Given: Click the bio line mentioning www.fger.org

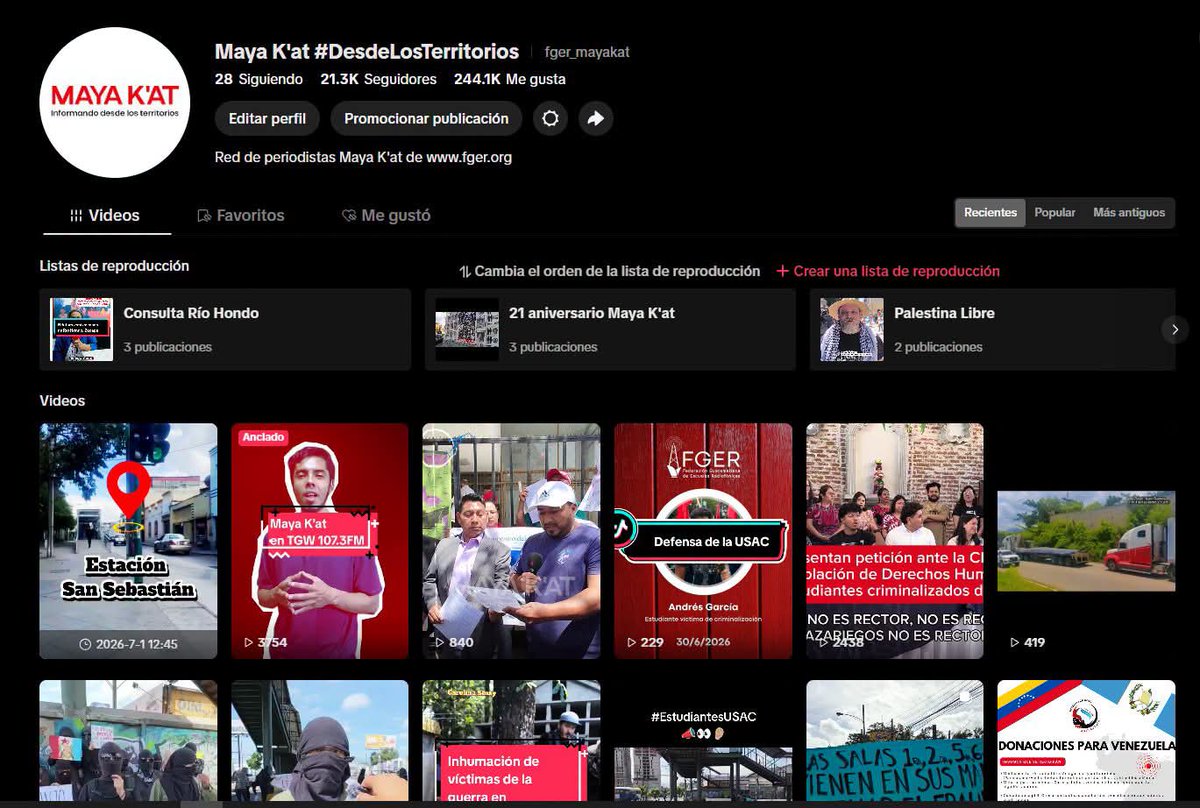Looking at the screenshot, I should click(x=363, y=157).
